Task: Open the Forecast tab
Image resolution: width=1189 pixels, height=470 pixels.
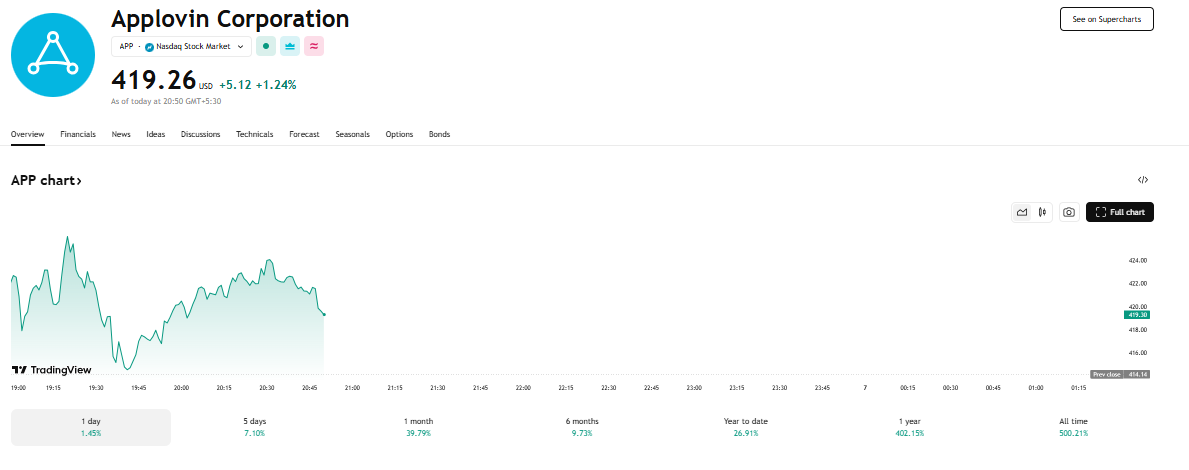Action: (x=304, y=134)
